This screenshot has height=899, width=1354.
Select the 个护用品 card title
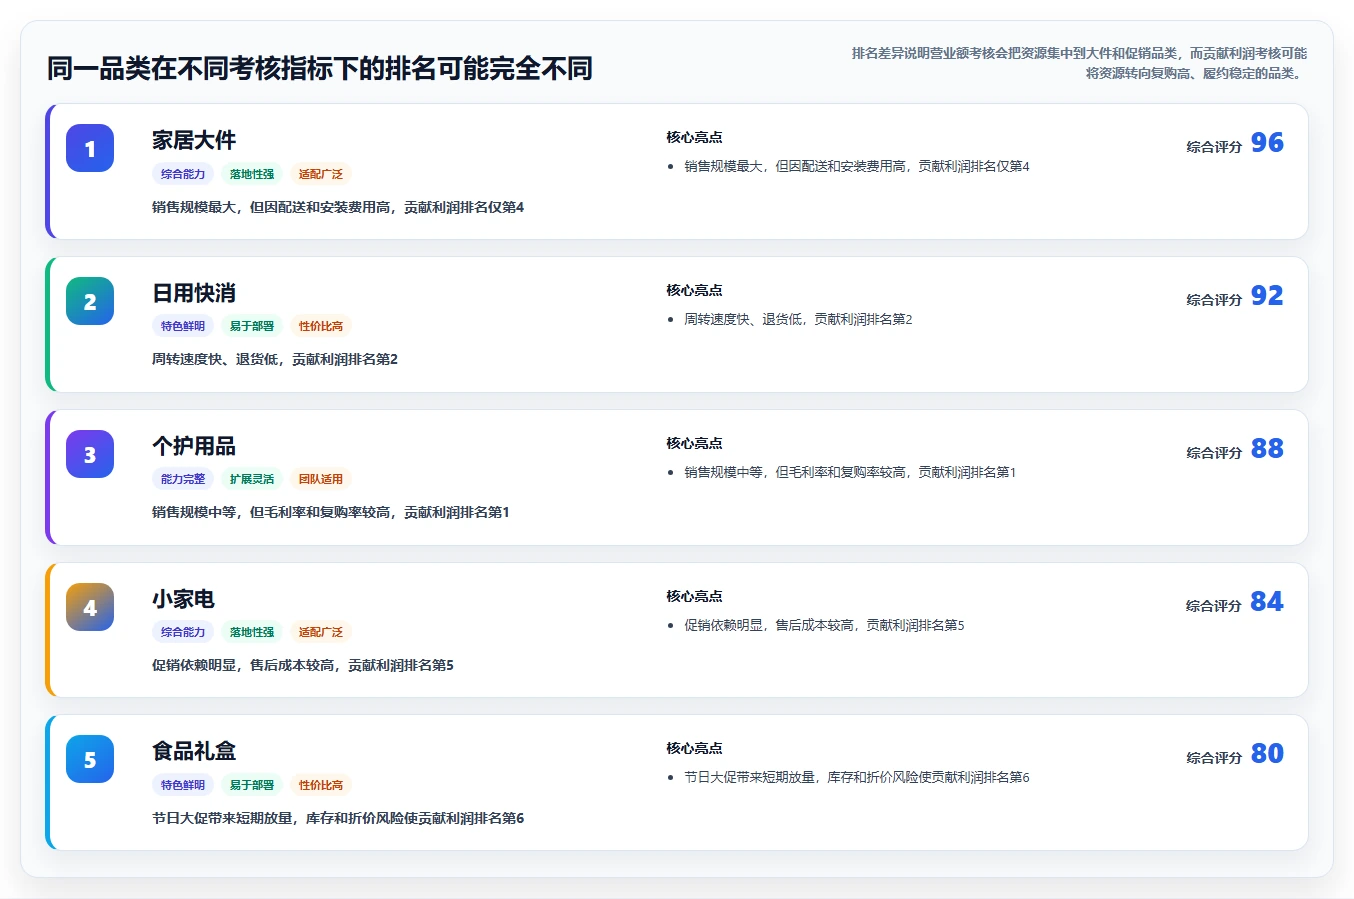194,446
